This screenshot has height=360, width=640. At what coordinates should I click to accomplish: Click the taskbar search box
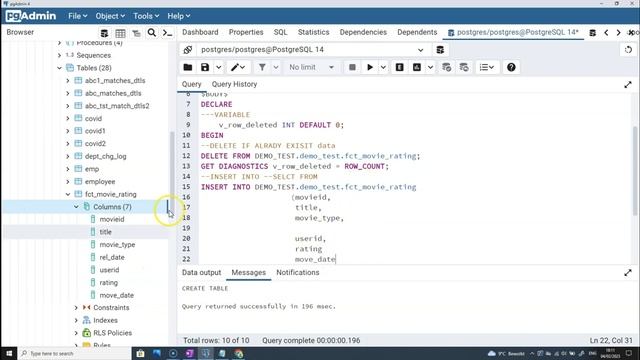pos(75,353)
